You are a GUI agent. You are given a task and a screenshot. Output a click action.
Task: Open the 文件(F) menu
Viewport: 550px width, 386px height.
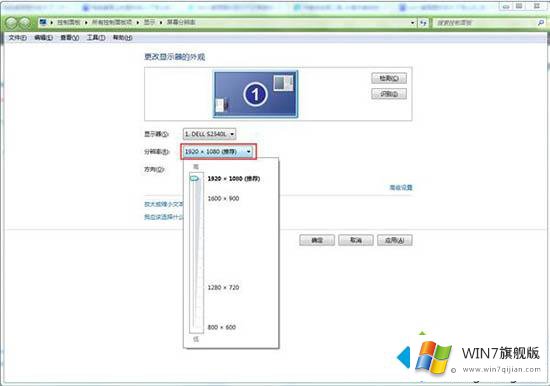tap(17, 38)
